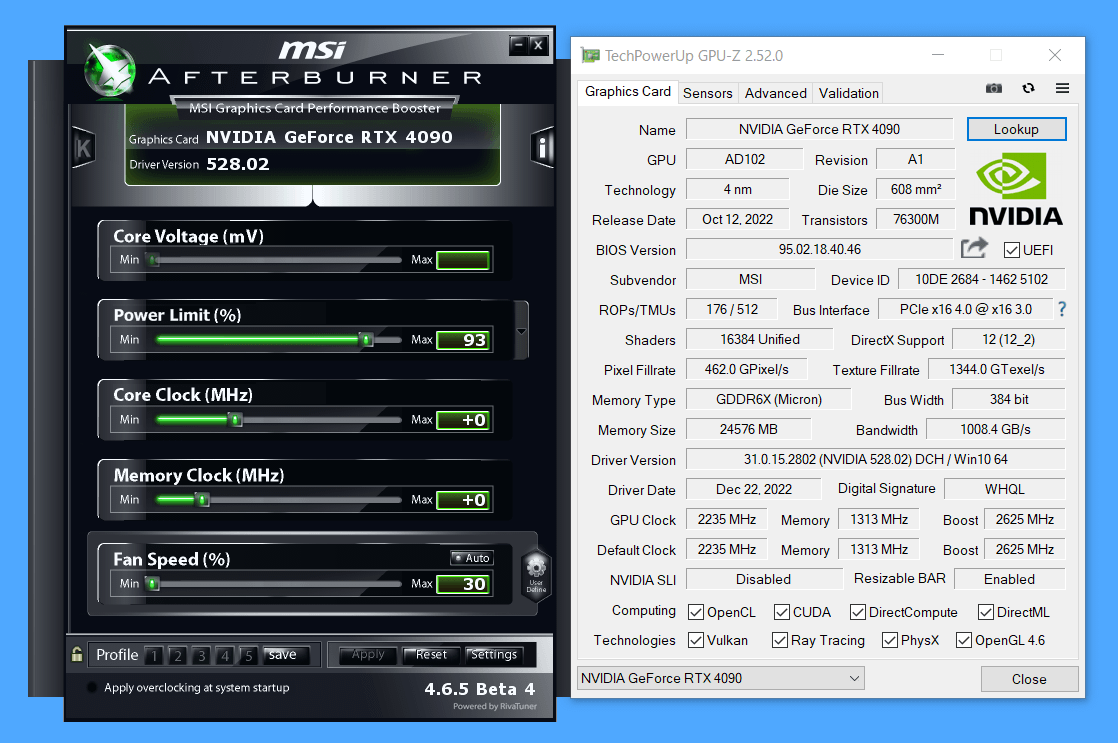Click the Core Voltage slider handle
This screenshot has height=743, width=1118.
point(153,260)
